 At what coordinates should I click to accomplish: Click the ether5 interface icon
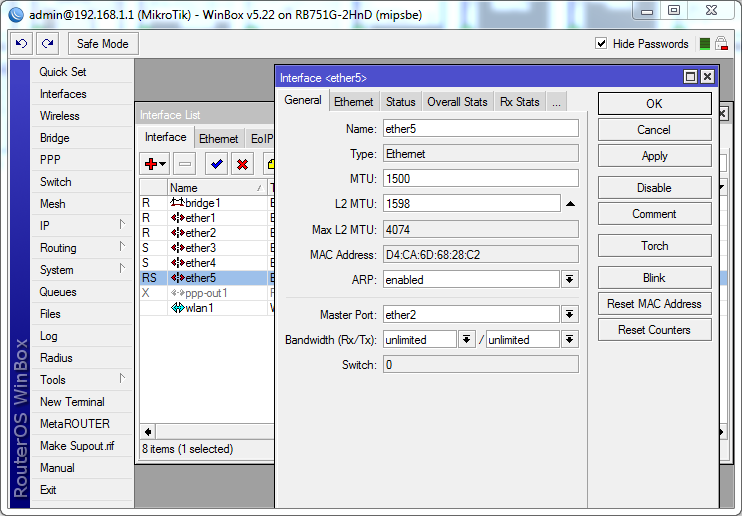tap(177, 278)
